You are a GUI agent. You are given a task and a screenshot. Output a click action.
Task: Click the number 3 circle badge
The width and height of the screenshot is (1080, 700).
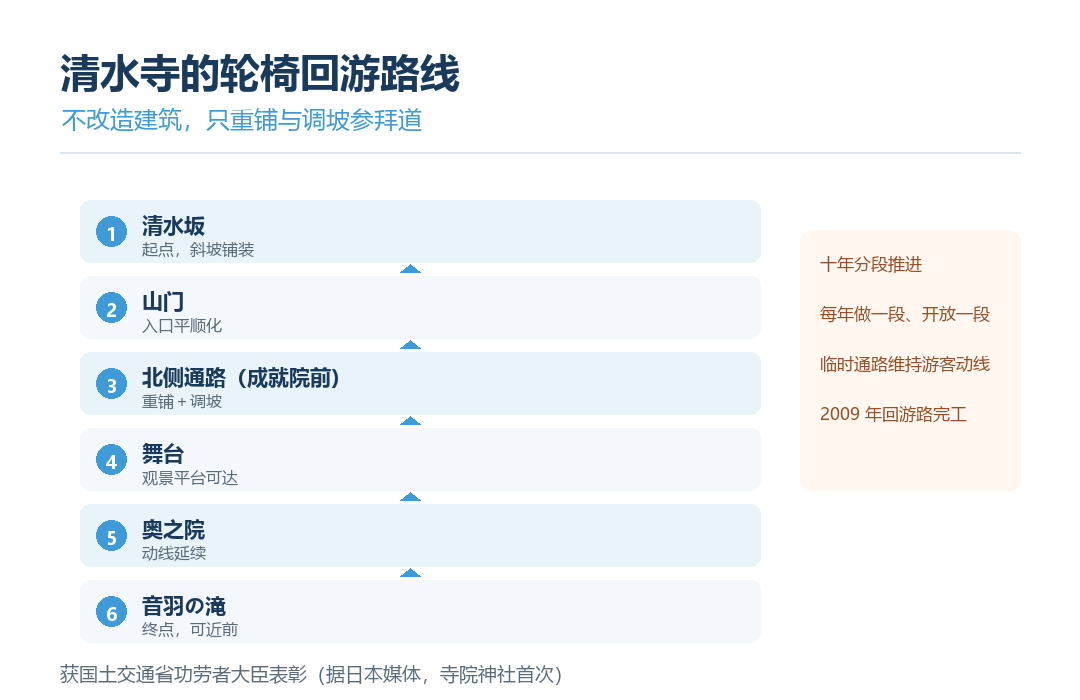tap(111, 384)
